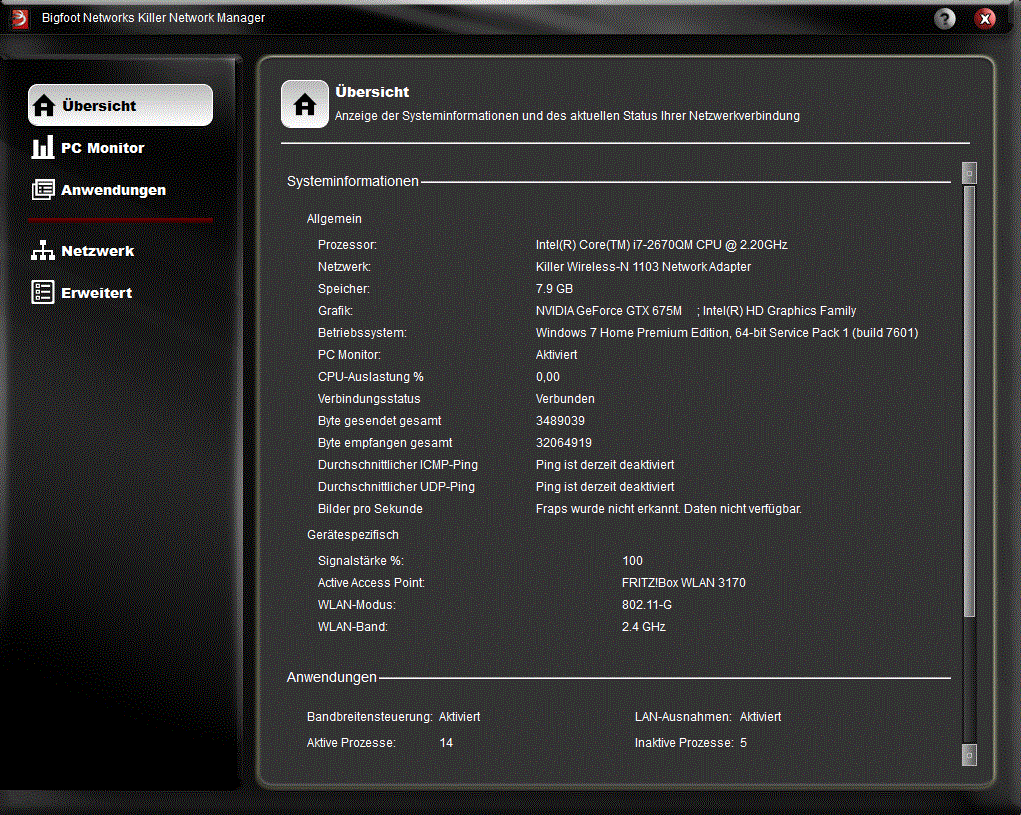This screenshot has height=815, width=1021.
Task: Click the Bigfoot Killer logo icon
Action: [x=20, y=19]
